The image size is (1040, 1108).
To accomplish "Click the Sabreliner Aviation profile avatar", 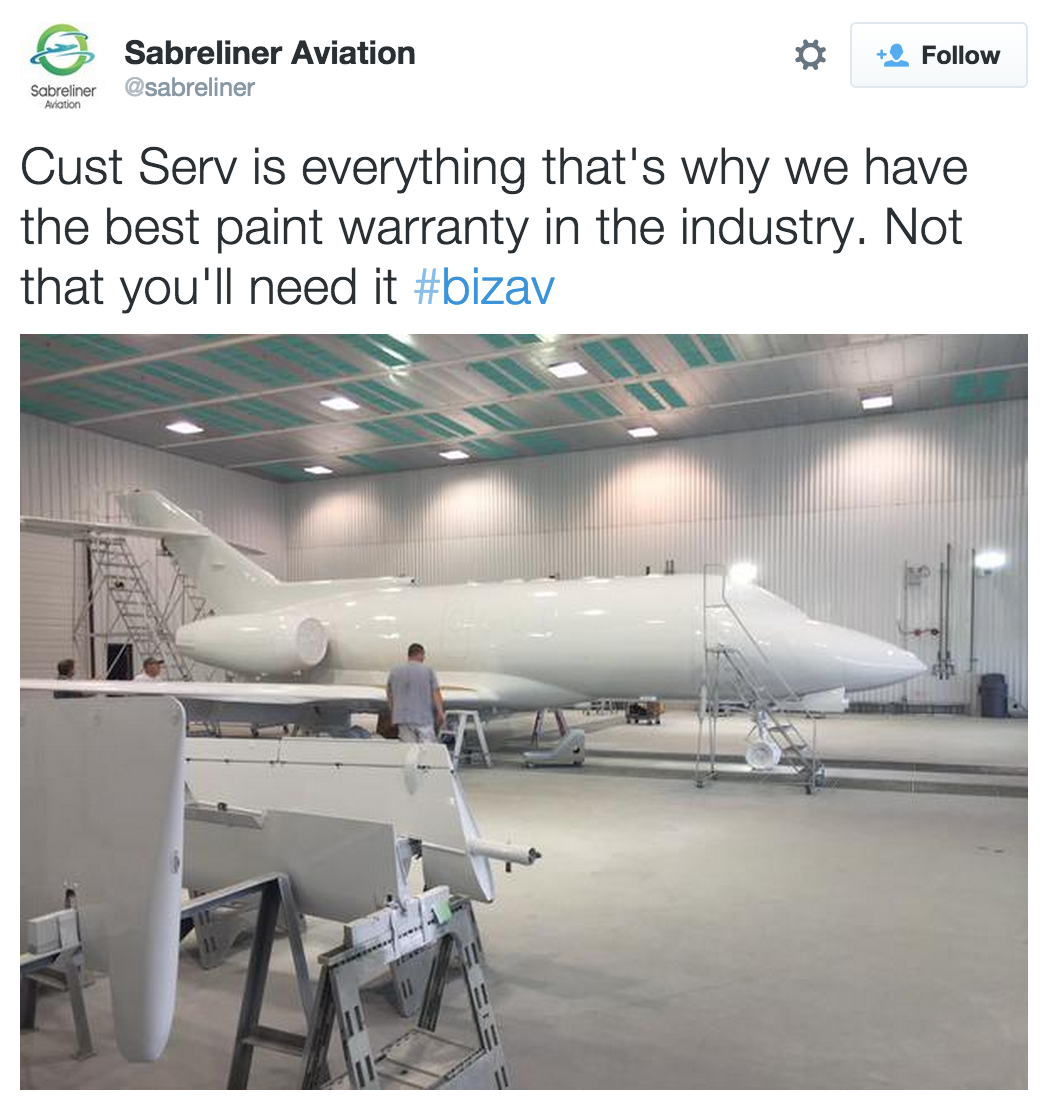I will click(x=63, y=66).
